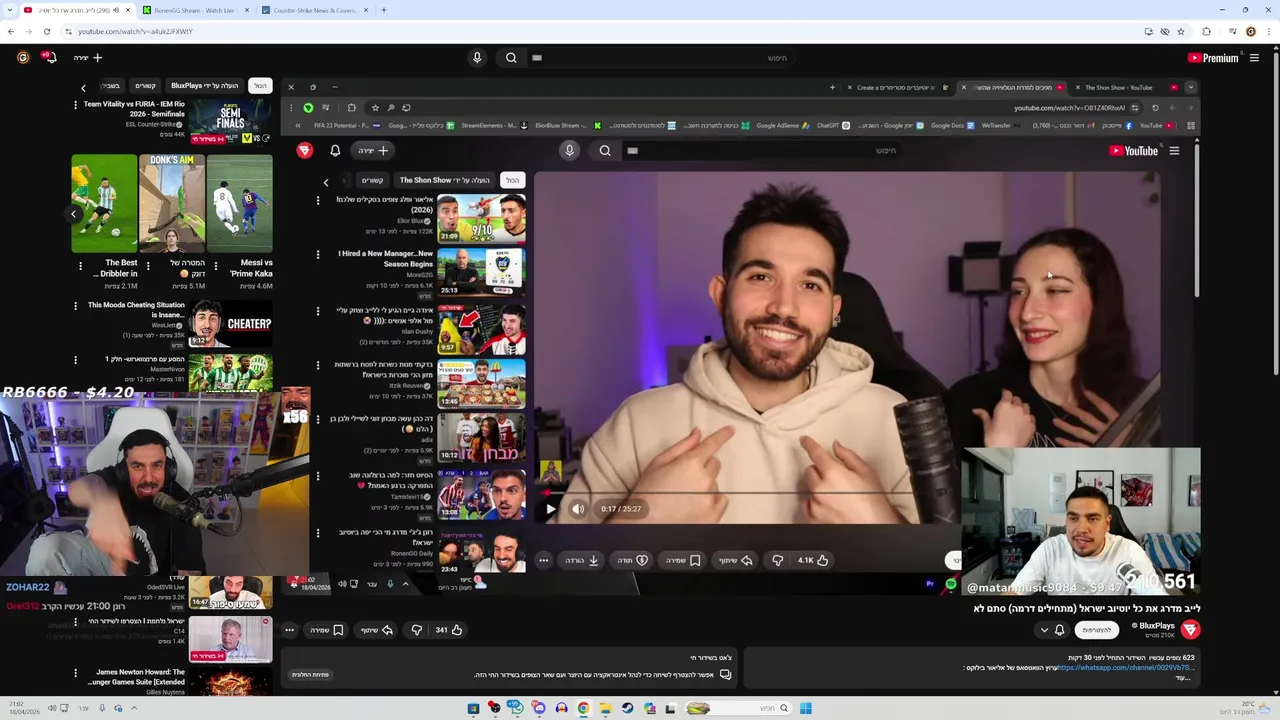Screen dimensions: 1280x720
Task: Switch to the RonenGG Stream browser tab
Action: coord(195,10)
